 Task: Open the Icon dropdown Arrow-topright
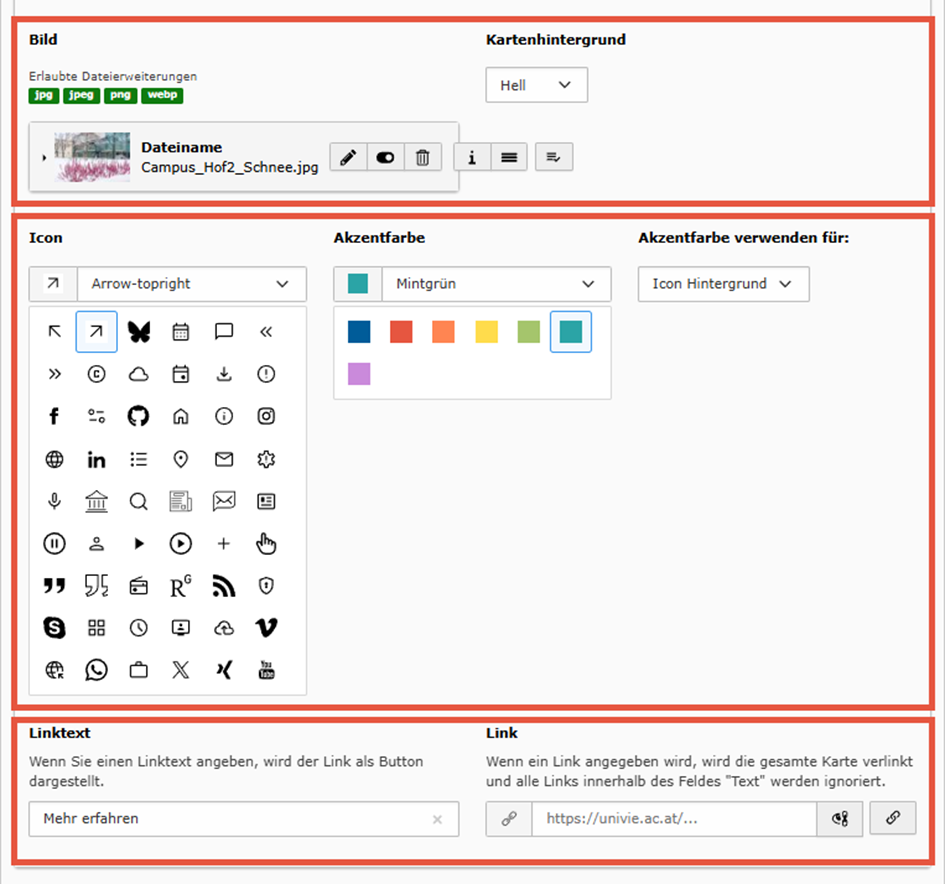[x=192, y=284]
